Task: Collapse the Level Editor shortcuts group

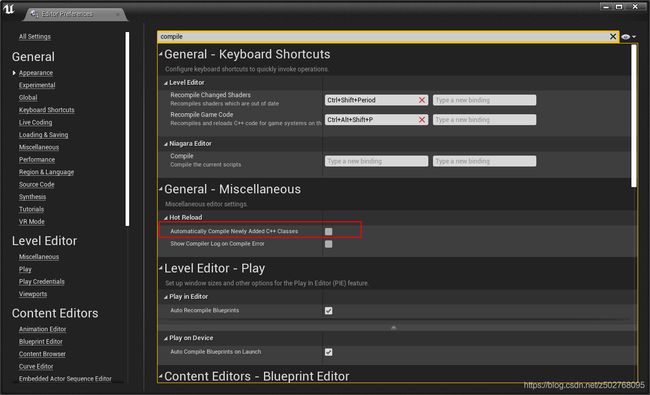Action: 165,83
